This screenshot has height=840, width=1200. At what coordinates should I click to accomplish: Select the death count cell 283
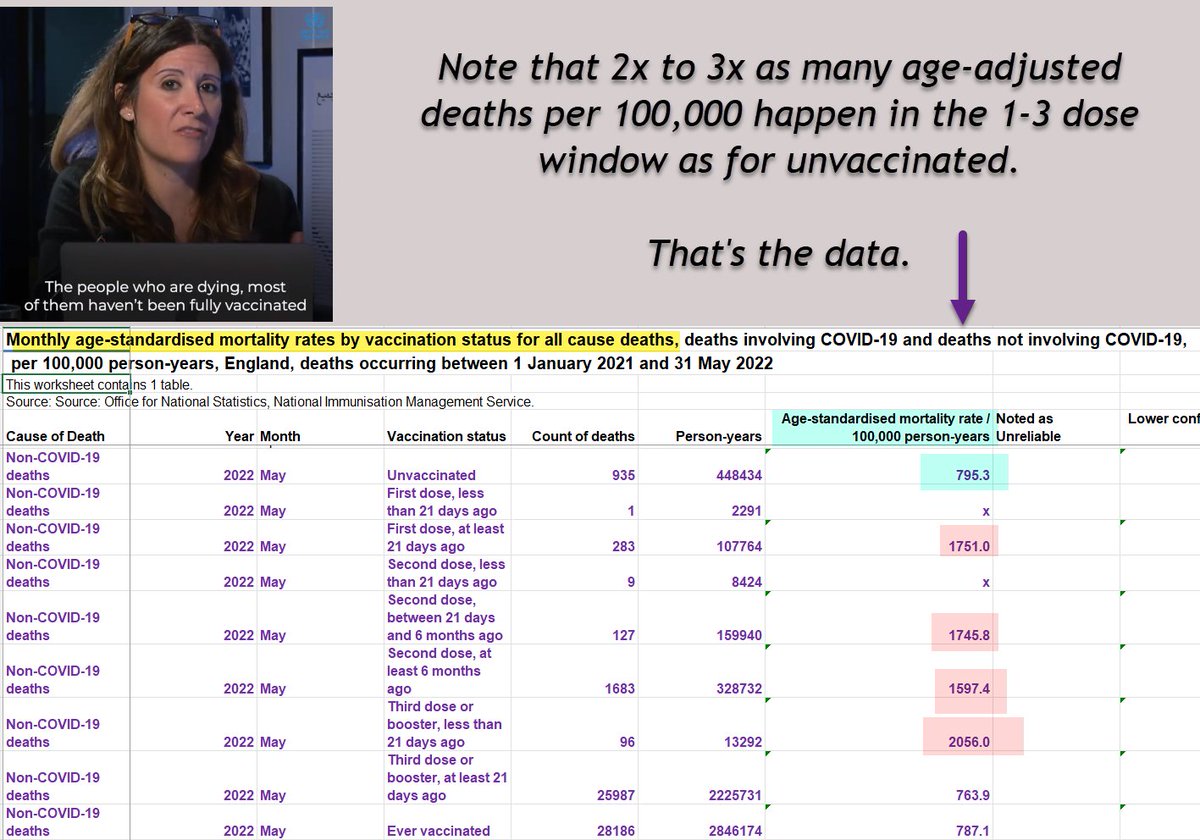click(623, 546)
